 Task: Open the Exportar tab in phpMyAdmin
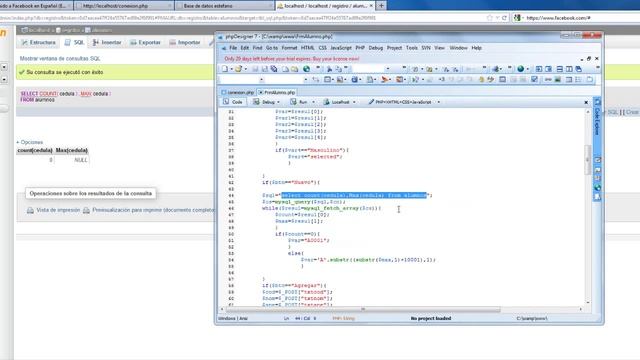coord(145,42)
